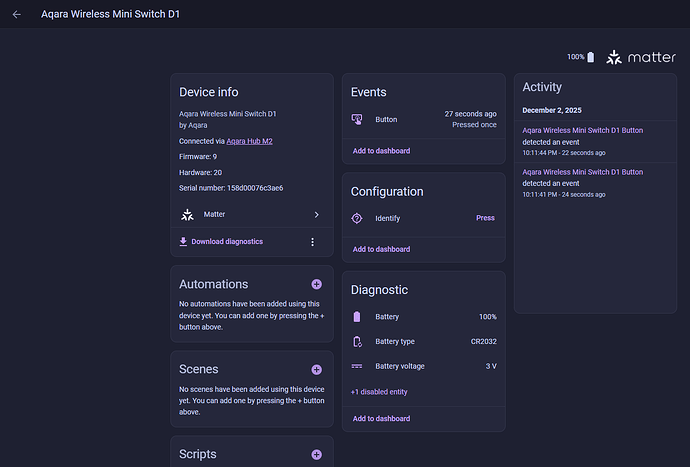Show the +1 disabled entity
Image resolution: width=690 pixels, height=467 pixels.
tap(379, 392)
